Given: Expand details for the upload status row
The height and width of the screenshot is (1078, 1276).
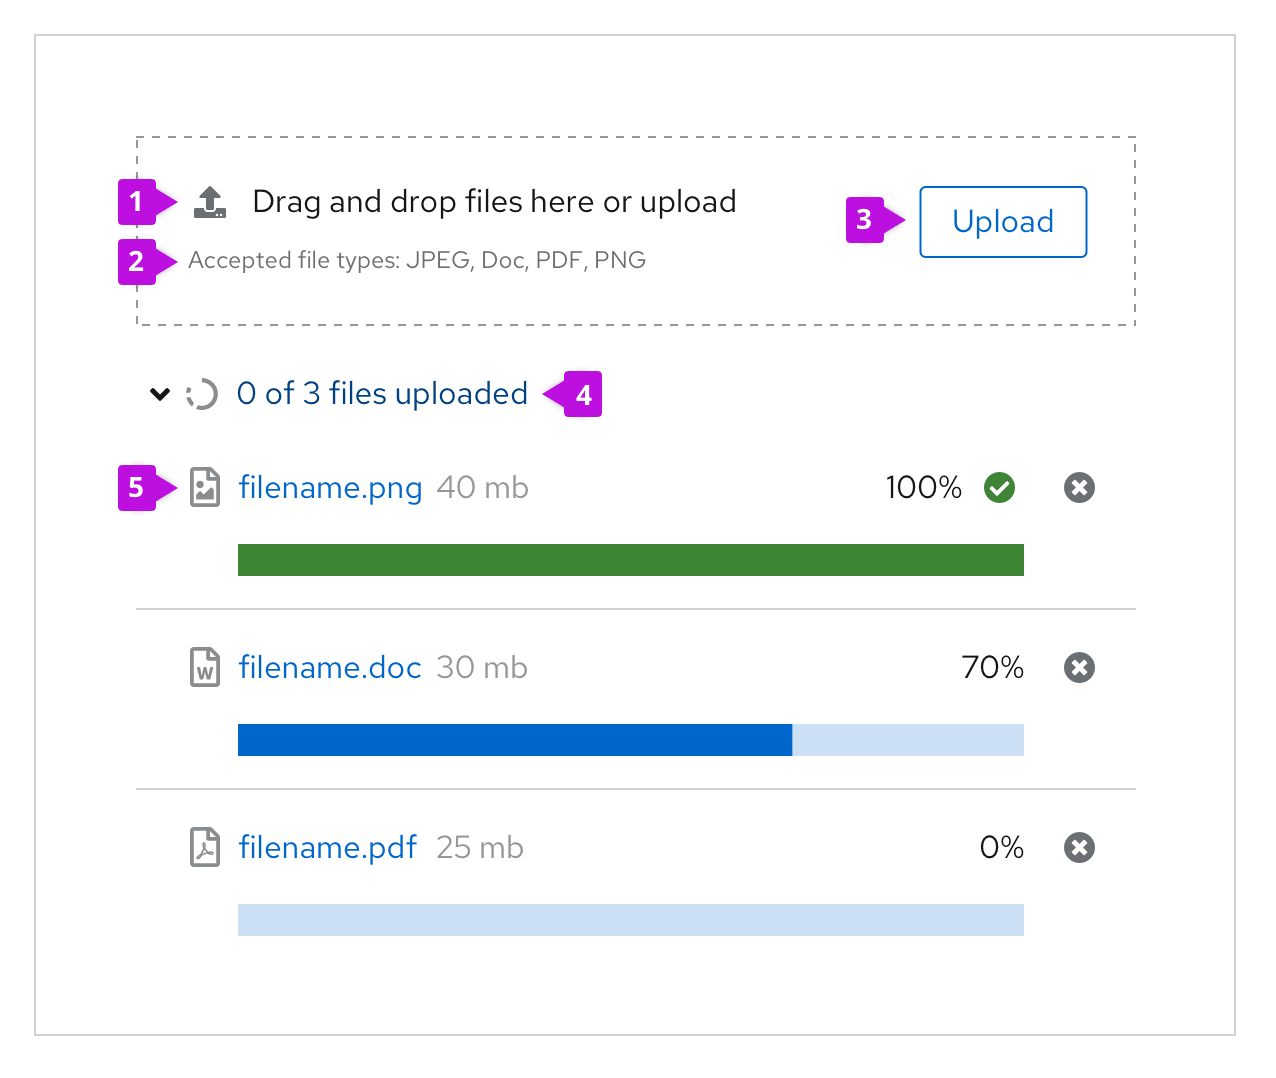Looking at the screenshot, I should click(x=160, y=394).
